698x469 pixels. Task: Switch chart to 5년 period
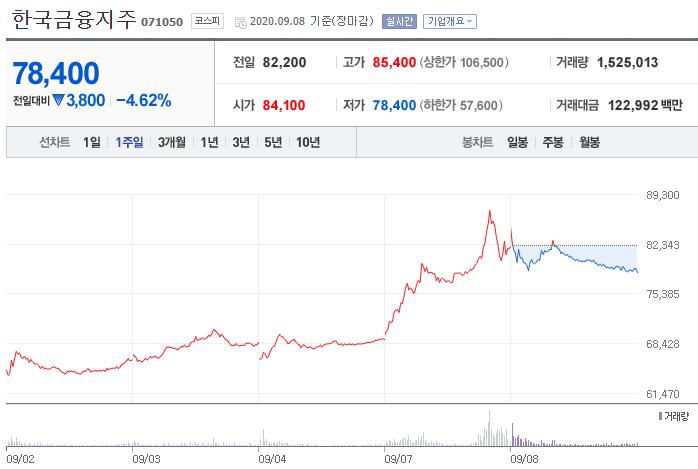(x=273, y=142)
